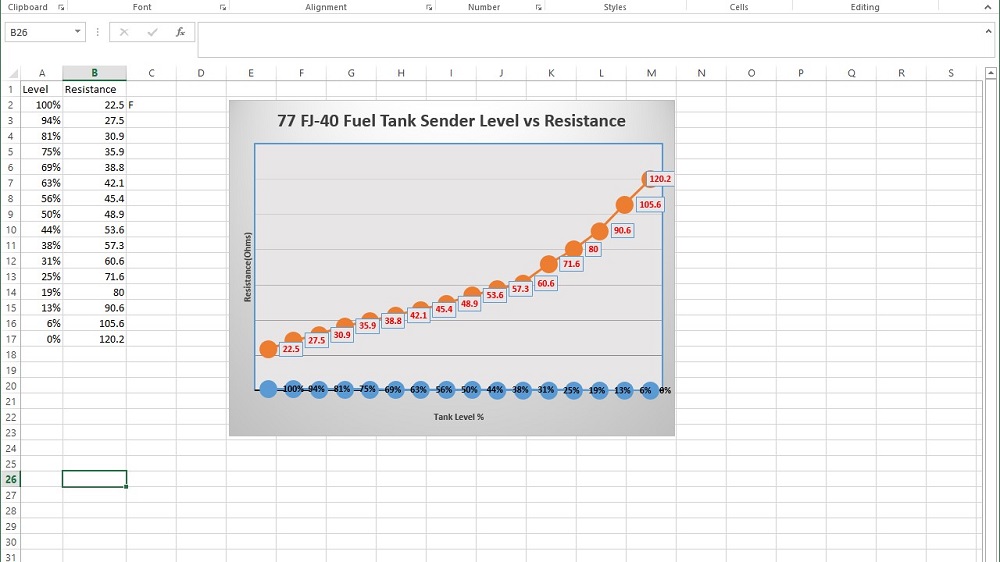Click the 'Tank Level %' axis title

pyautogui.click(x=459, y=417)
